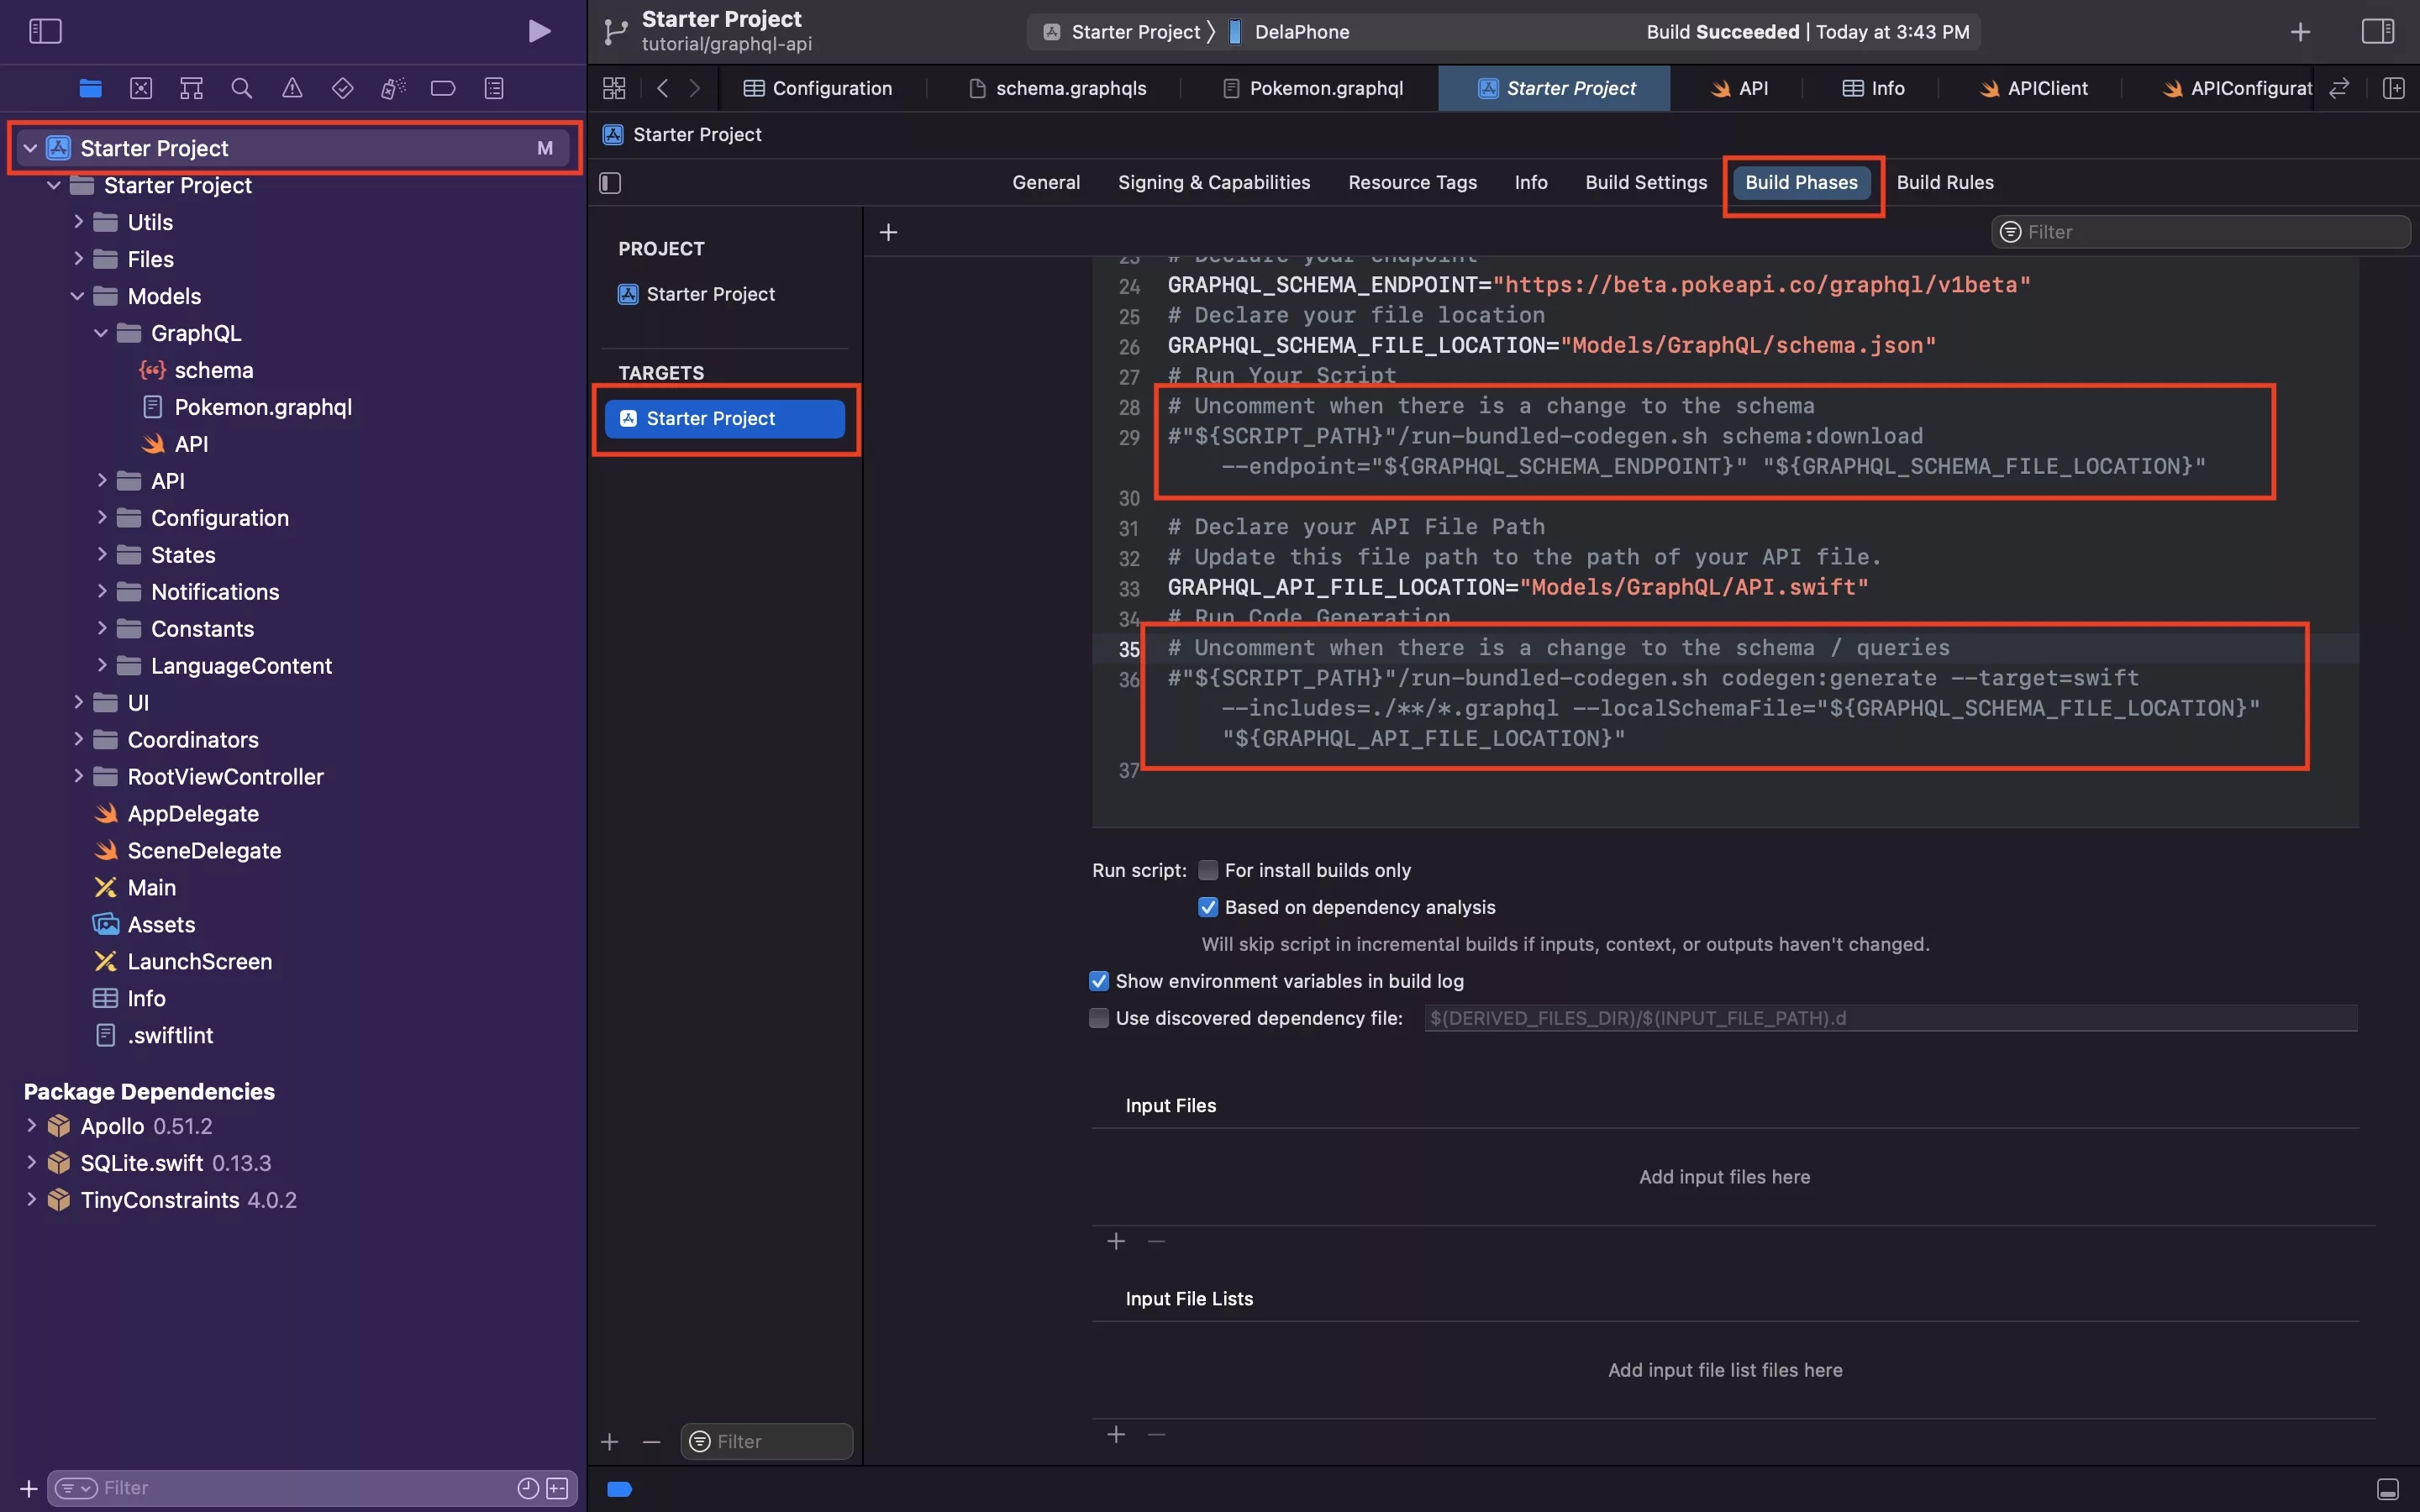Viewport: 2420px width, 1512px height.
Task: Uncheck Based on dependency analysis
Action: point(1208,907)
